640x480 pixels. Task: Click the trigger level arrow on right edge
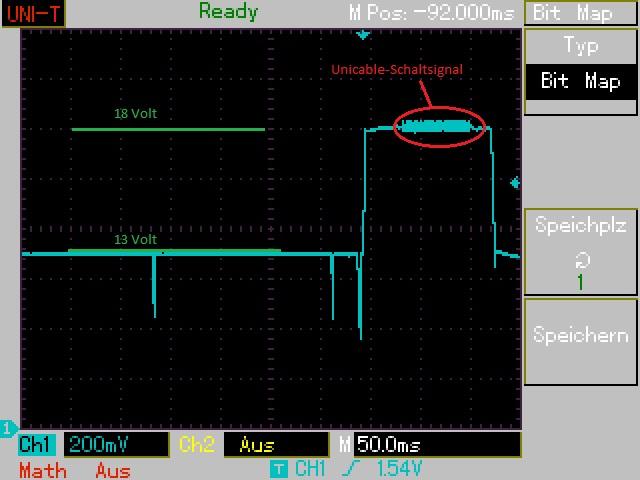coord(515,183)
